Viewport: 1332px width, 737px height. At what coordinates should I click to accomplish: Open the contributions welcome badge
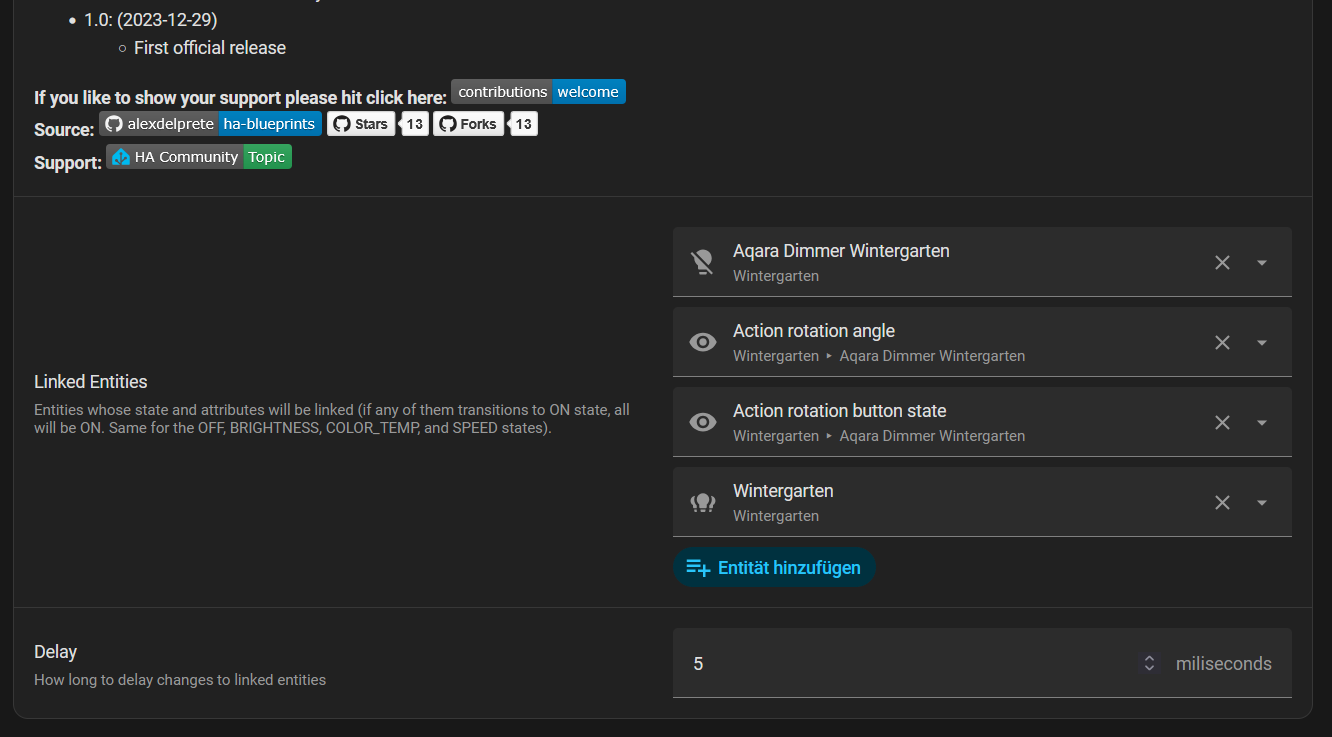tap(538, 92)
